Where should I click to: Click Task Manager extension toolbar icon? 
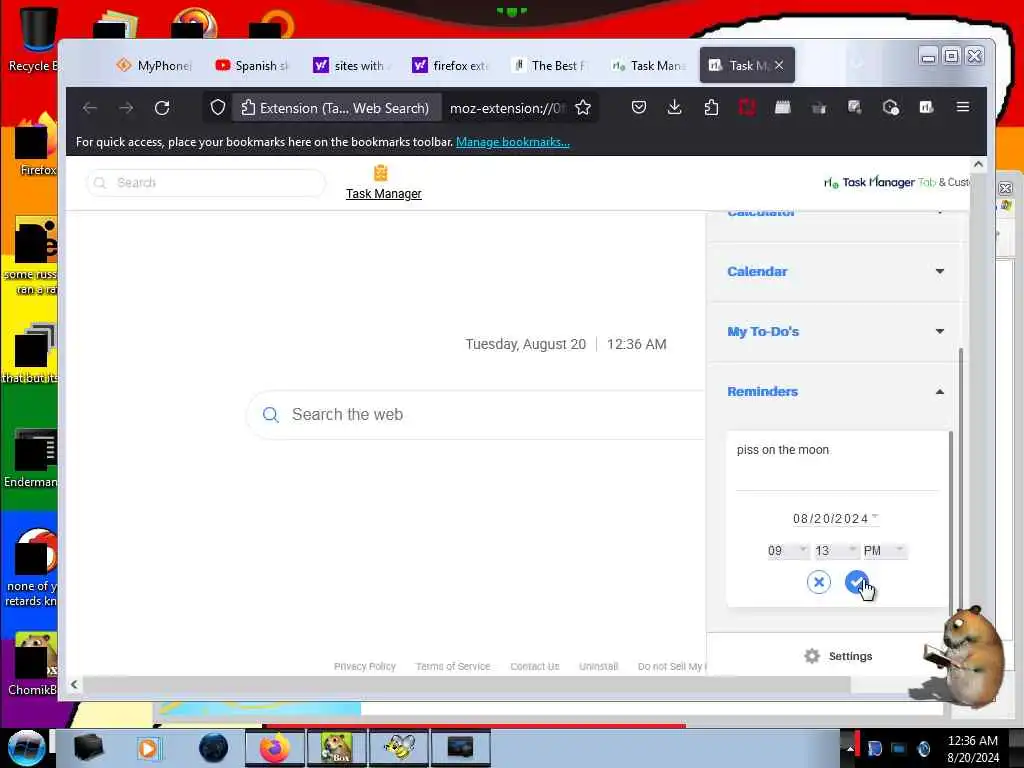(x=926, y=107)
